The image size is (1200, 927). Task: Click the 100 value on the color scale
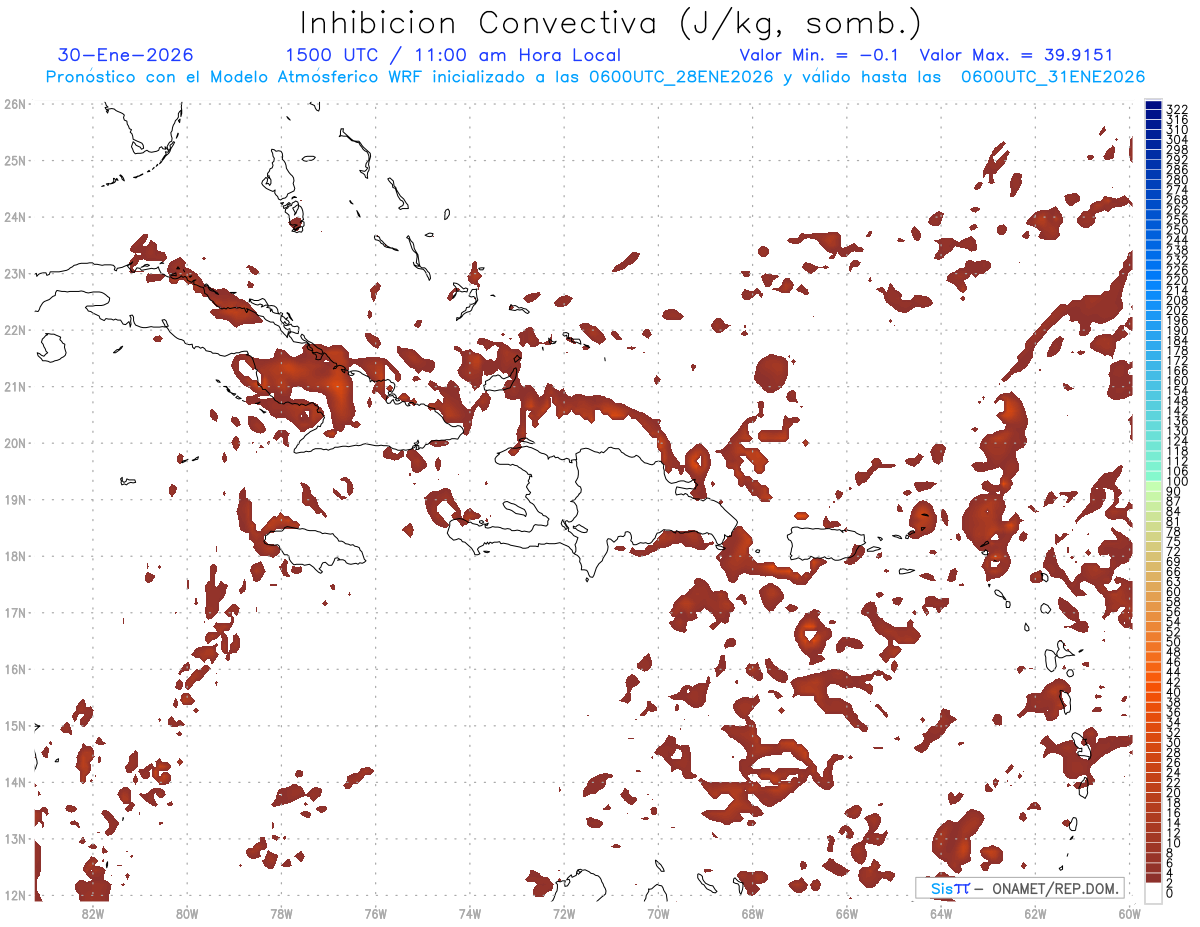pos(1176,482)
